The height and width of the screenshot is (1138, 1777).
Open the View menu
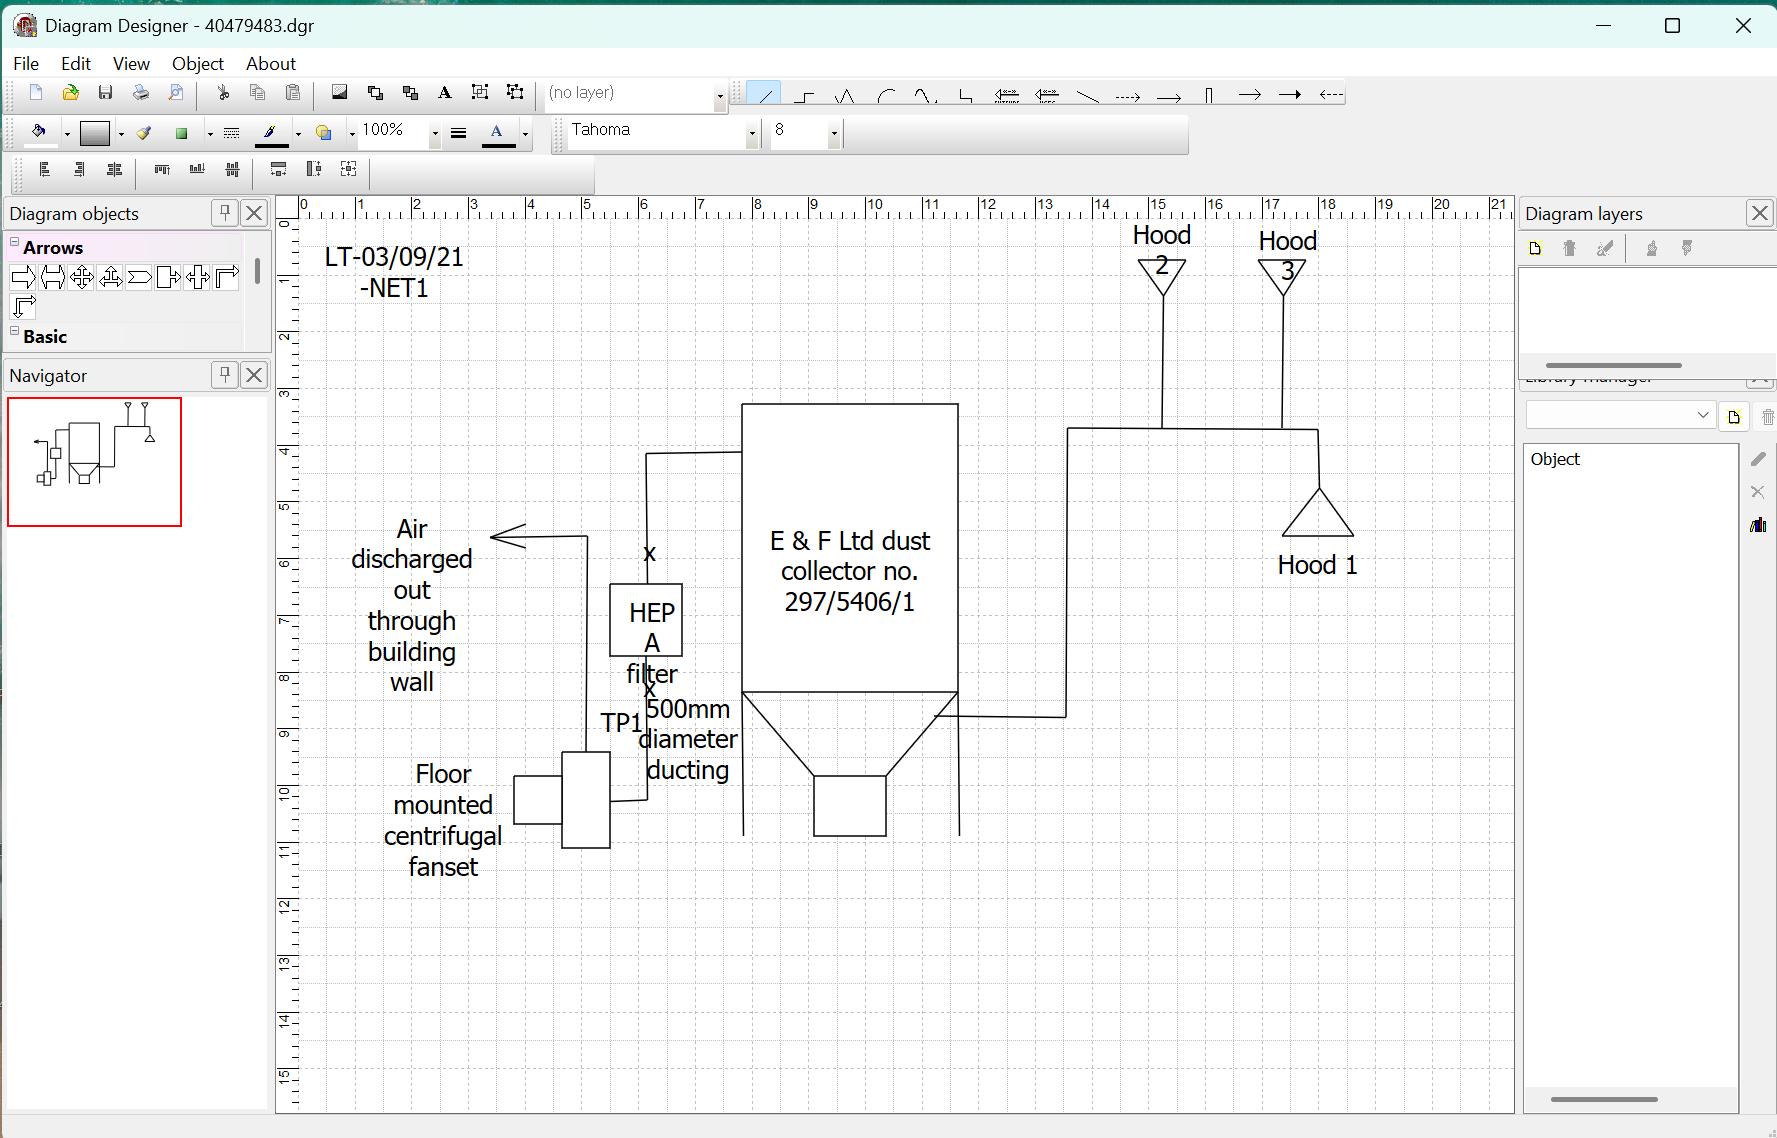[131, 64]
